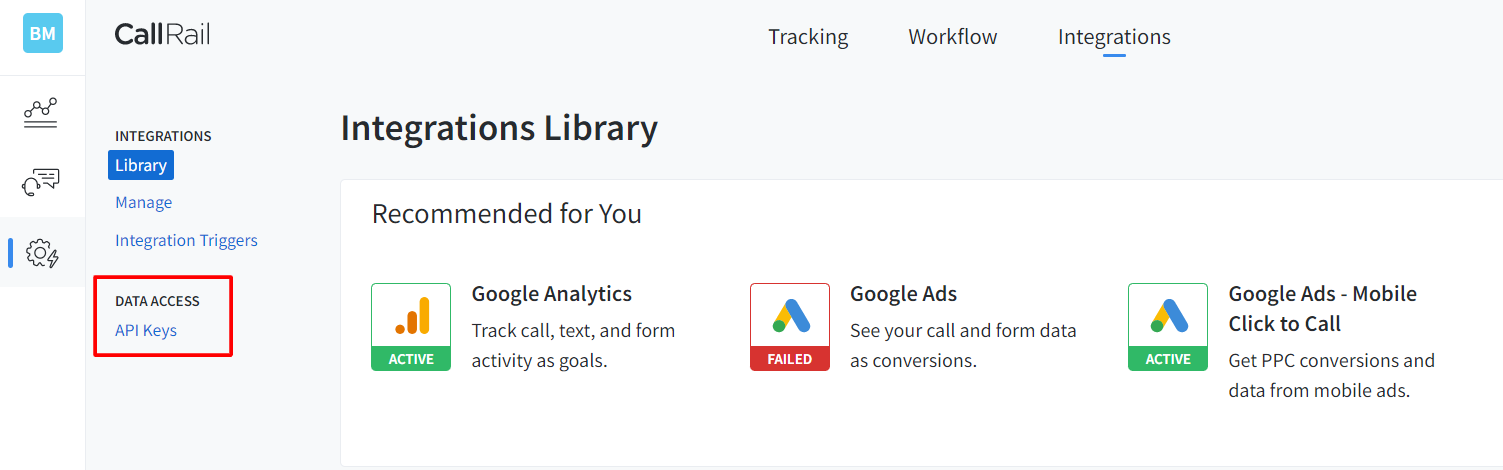Screen dimensions: 1503x470
Task: Open the Lead Center headset icon
Action: [41, 183]
